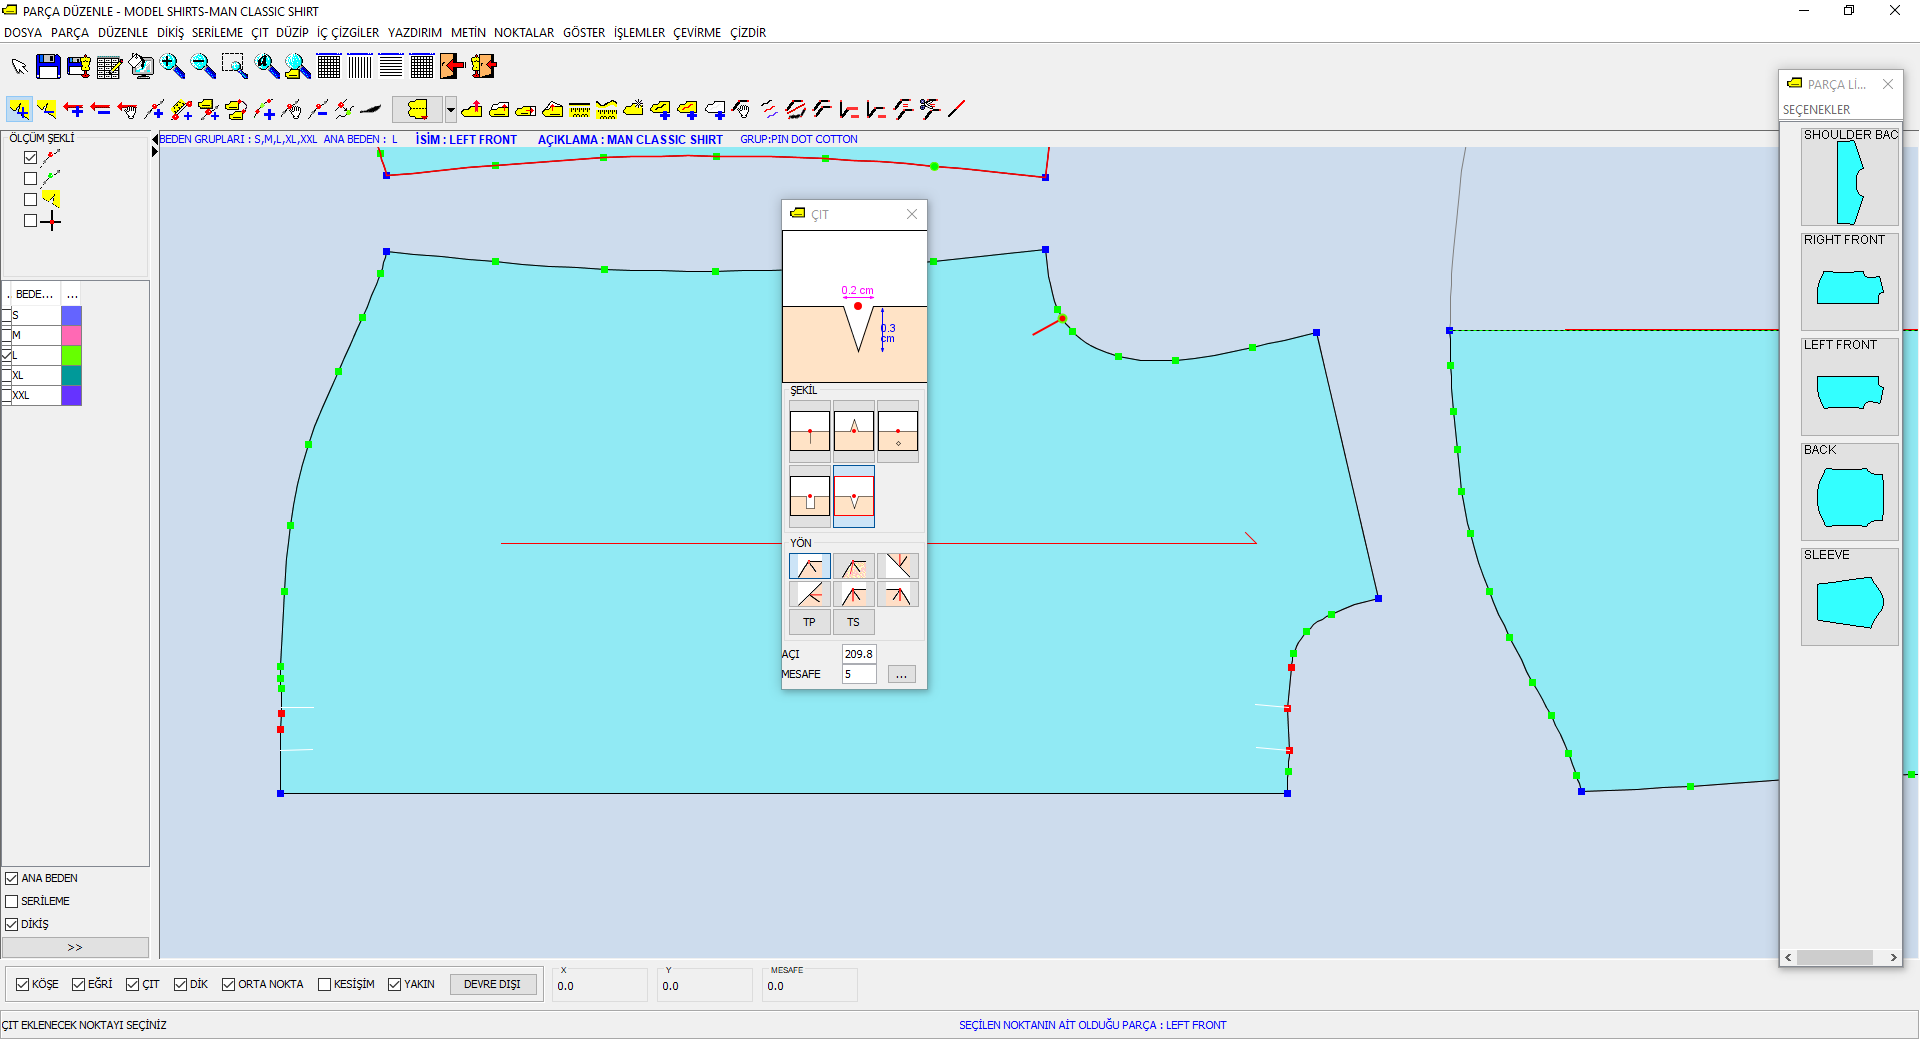Screen dimensions: 1920x1040
Task: Click the TS button in notch dialog
Action: pos(853,623)
